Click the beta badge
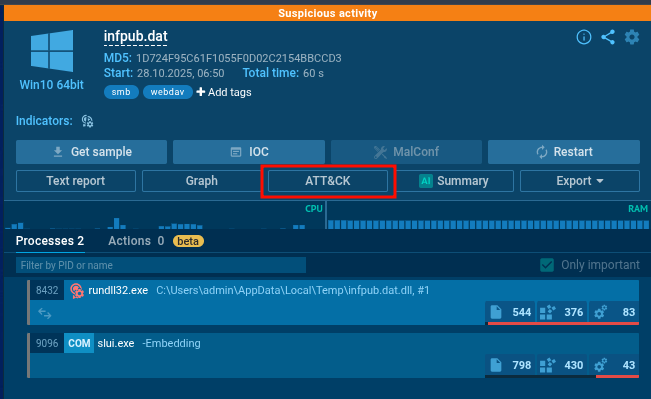 (x=188, y=241)
